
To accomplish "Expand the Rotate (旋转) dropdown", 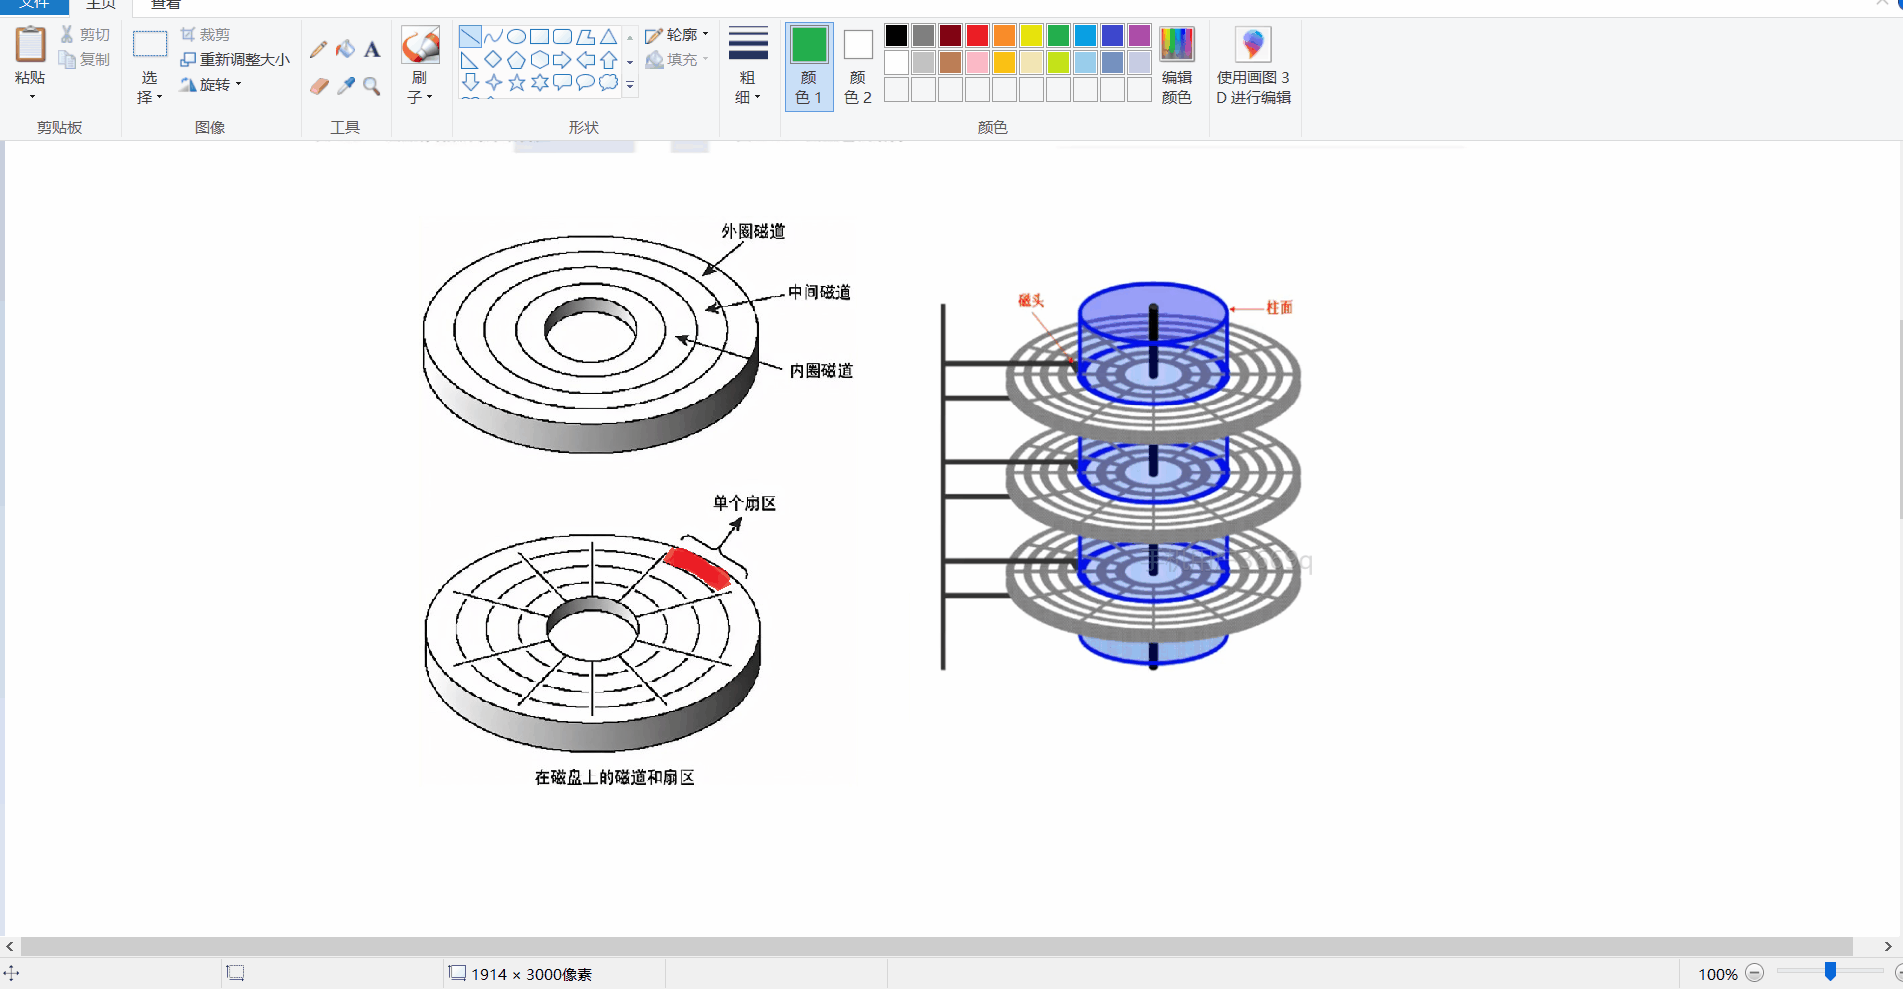I will click(211, 85).
